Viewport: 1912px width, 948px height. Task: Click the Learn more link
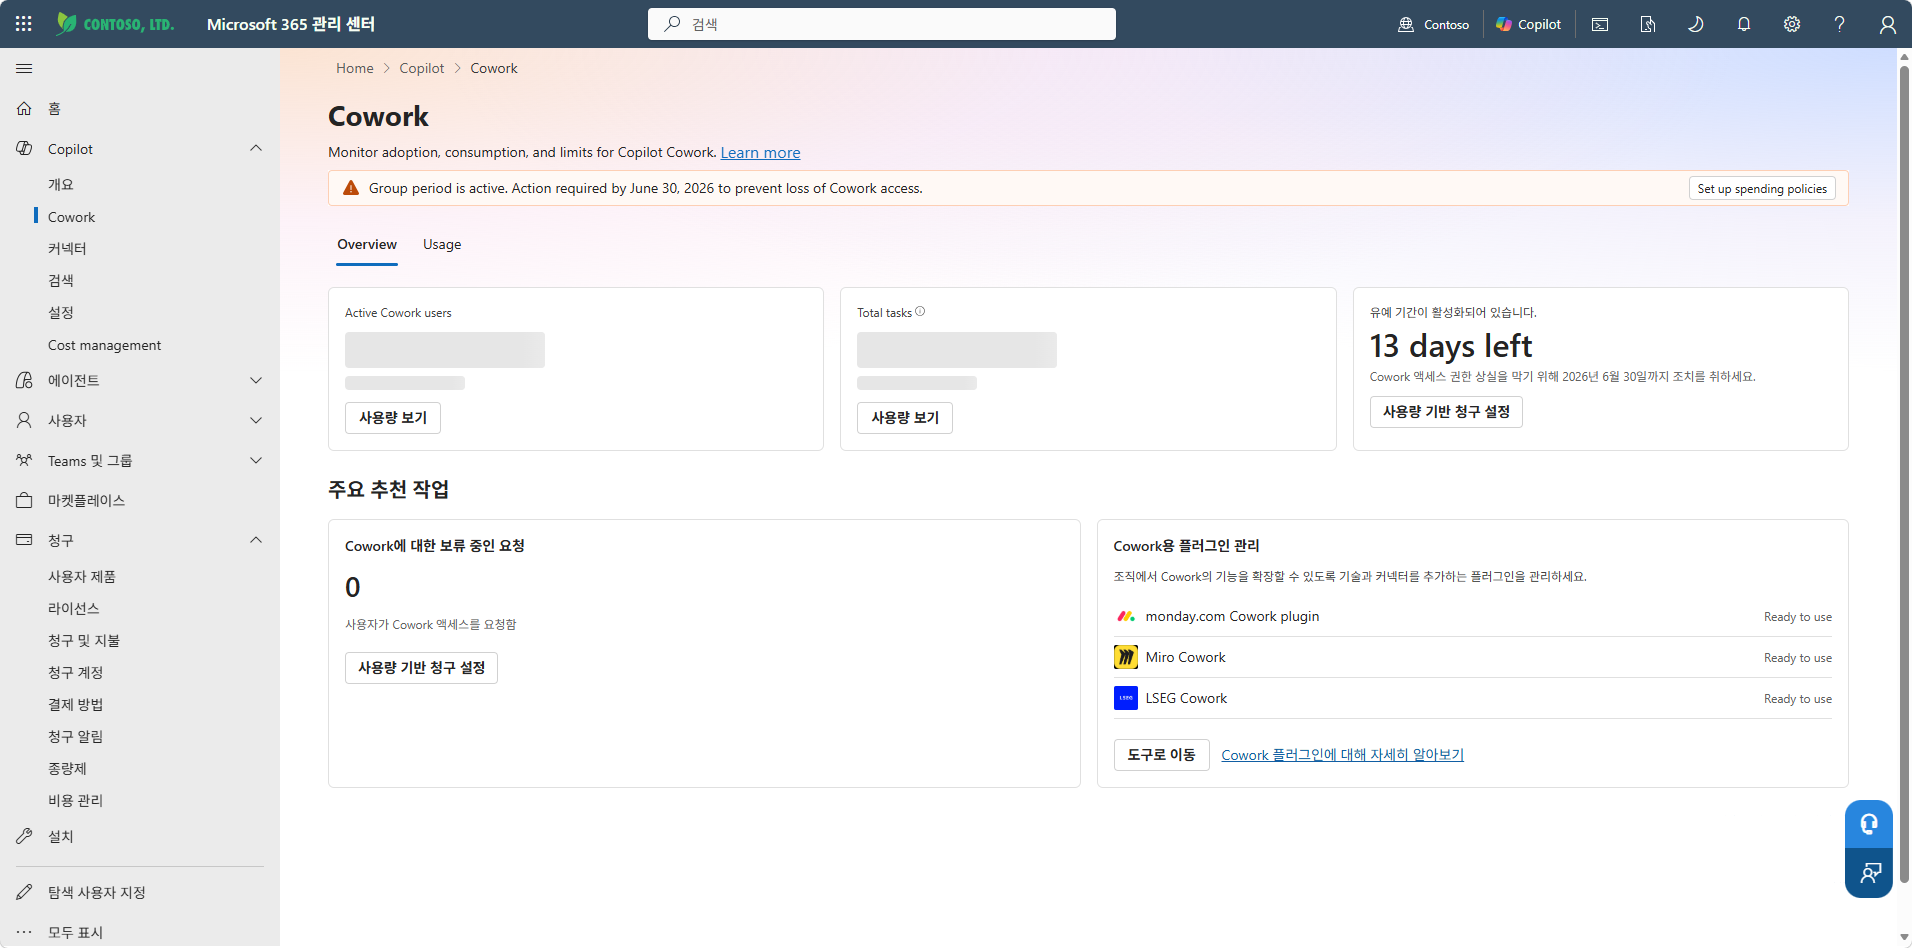coord(760,153)
